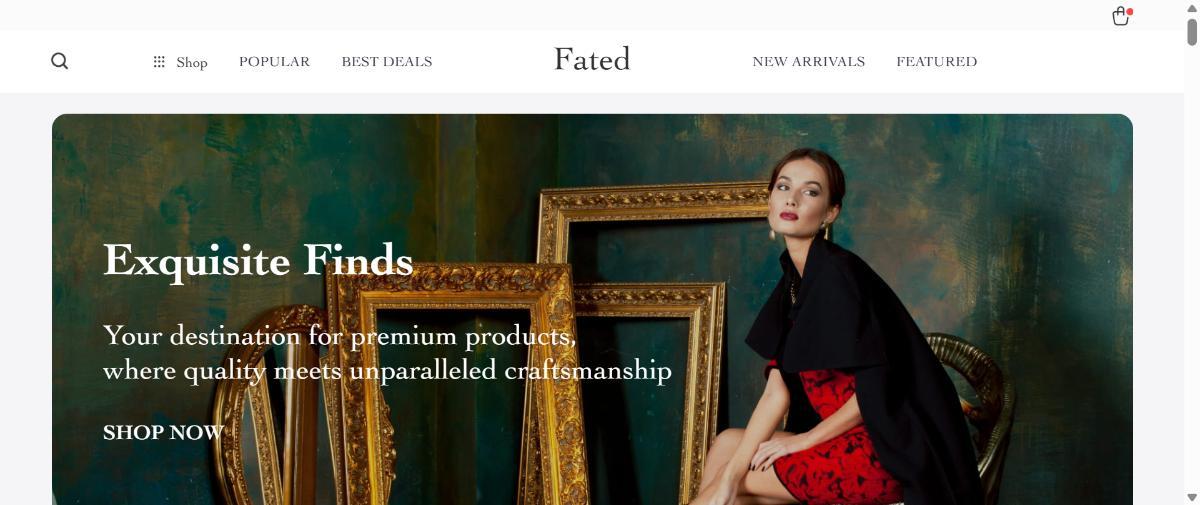
Task: Open the search magnifier icon
Action: (x=60, y=61)
